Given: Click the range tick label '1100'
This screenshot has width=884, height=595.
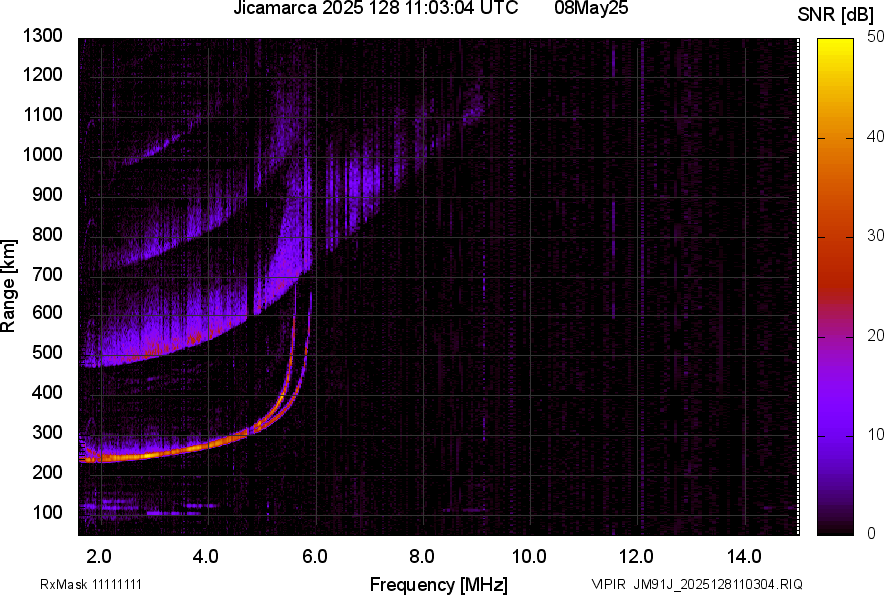Looking at the screenshot, I should [x=42, y=115].
